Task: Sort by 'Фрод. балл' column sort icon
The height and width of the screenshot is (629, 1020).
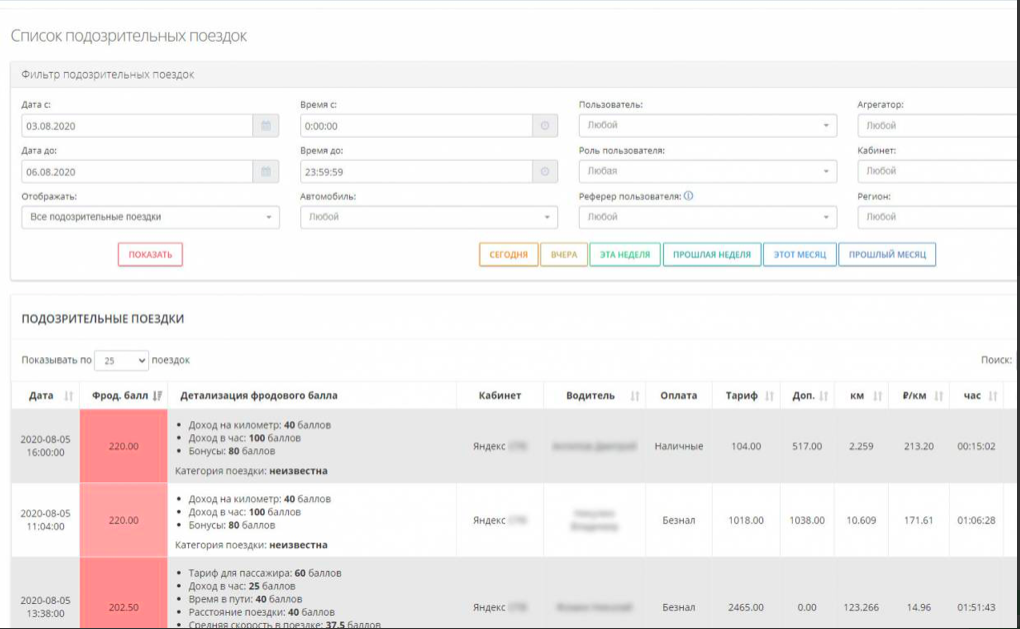Action: tap(158, 396)
